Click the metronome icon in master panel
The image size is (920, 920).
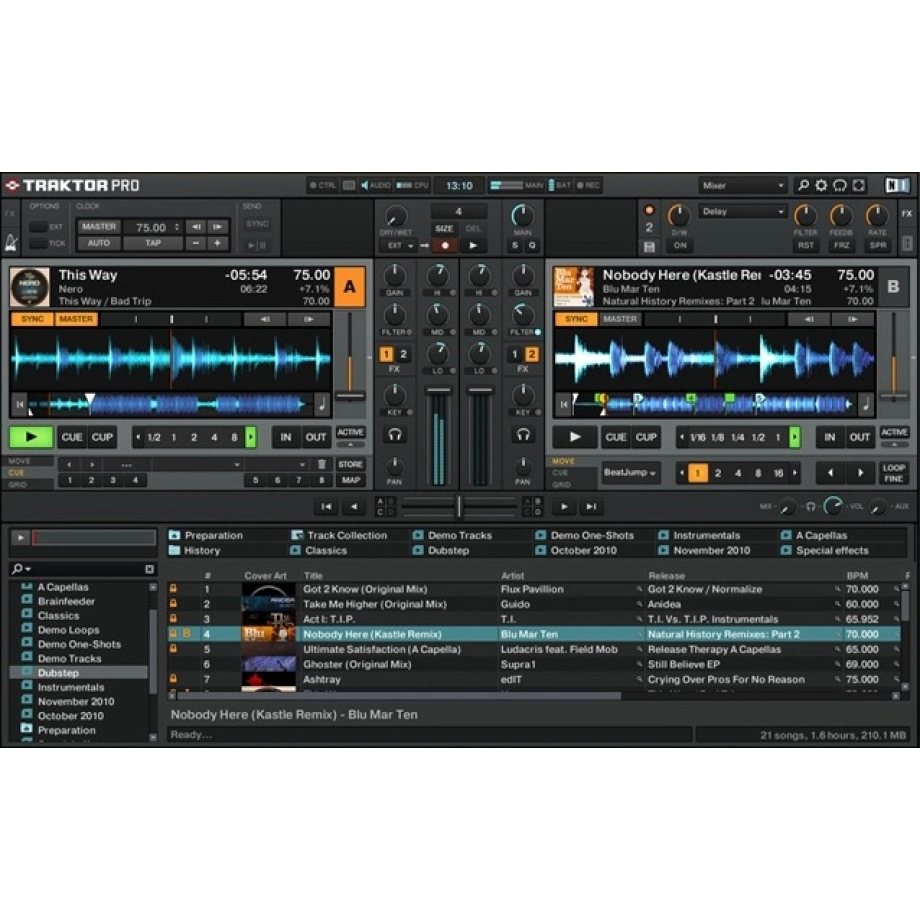[11, 242]
